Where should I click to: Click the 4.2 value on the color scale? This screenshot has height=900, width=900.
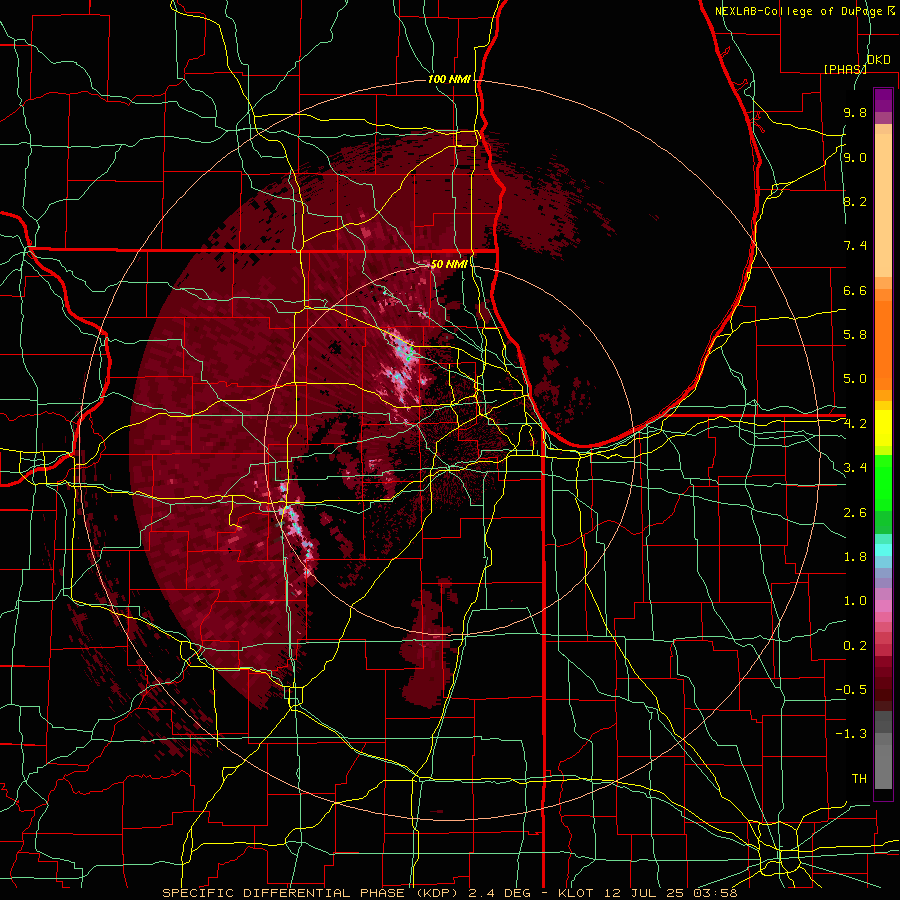click(855, 424)
